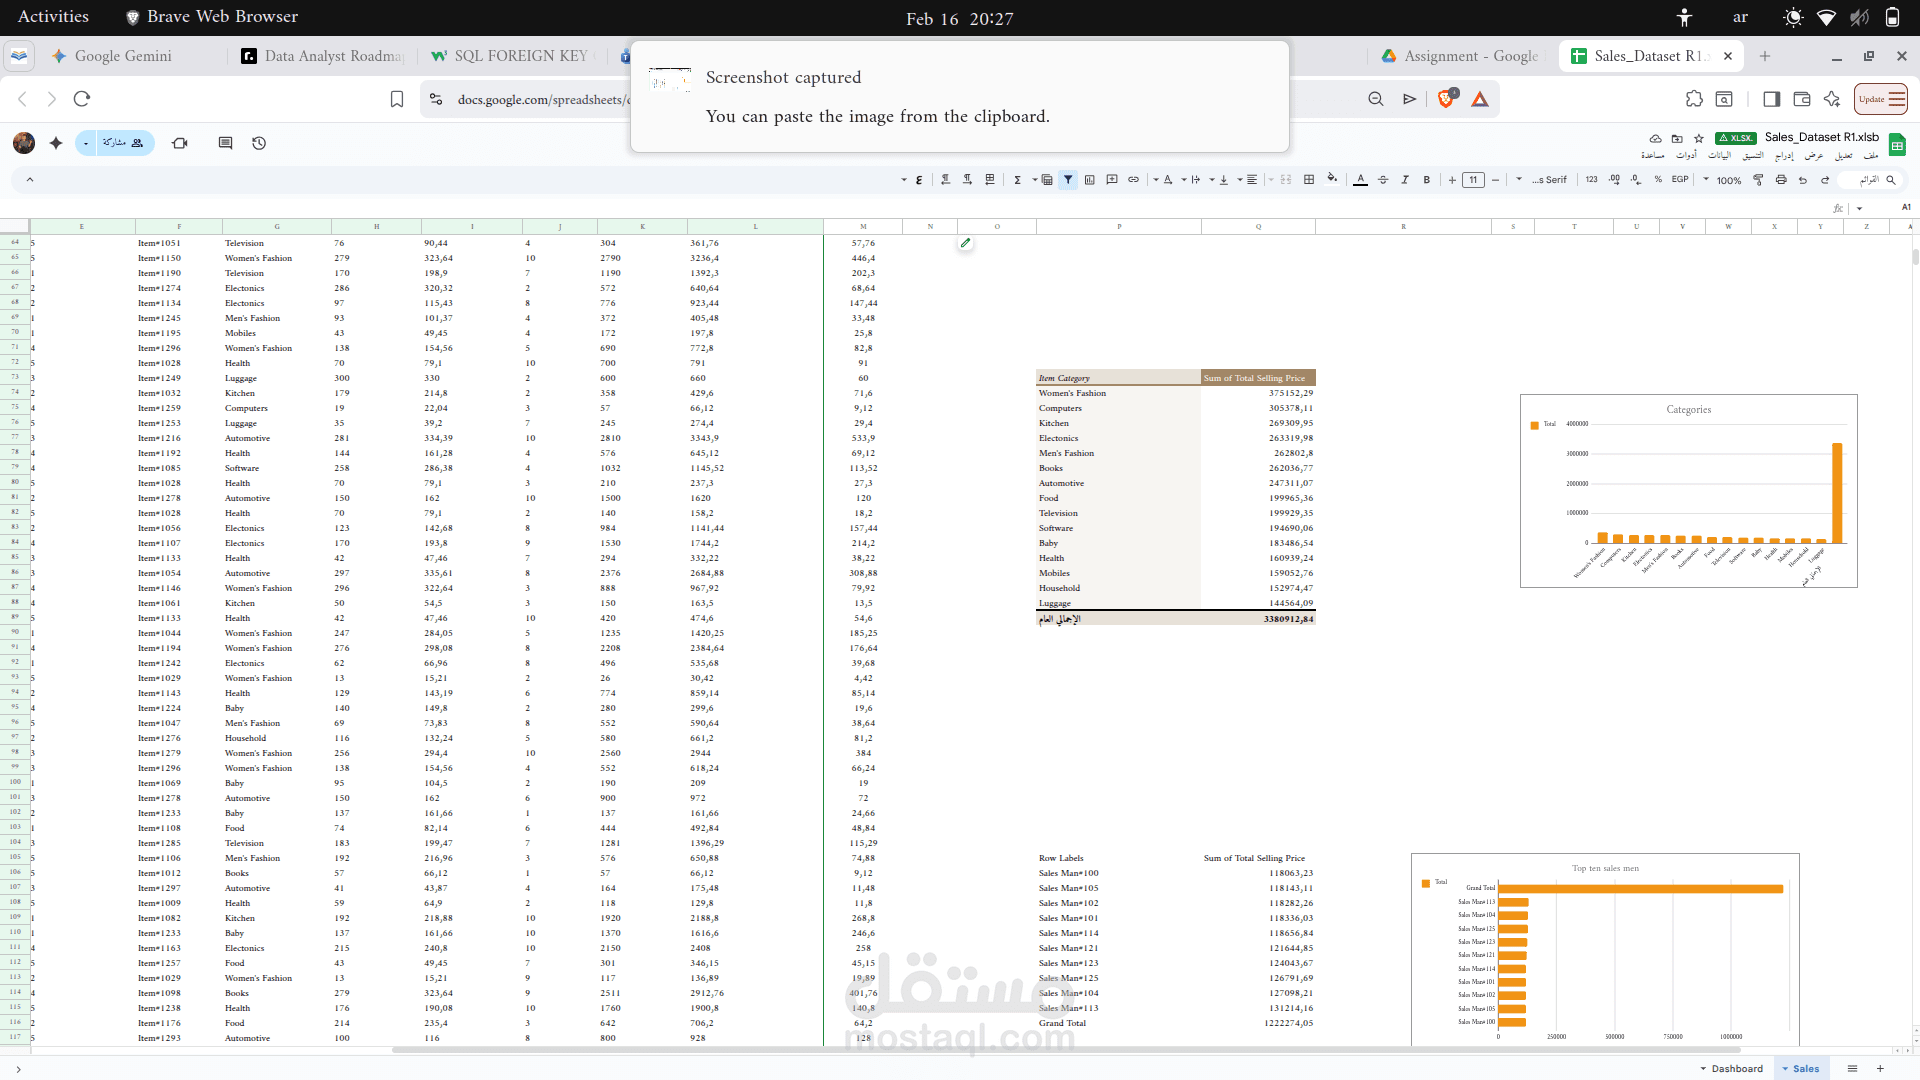
Task: Toggle the filter funnel button
Action: pyautogui.click(x=1068, y=180)
